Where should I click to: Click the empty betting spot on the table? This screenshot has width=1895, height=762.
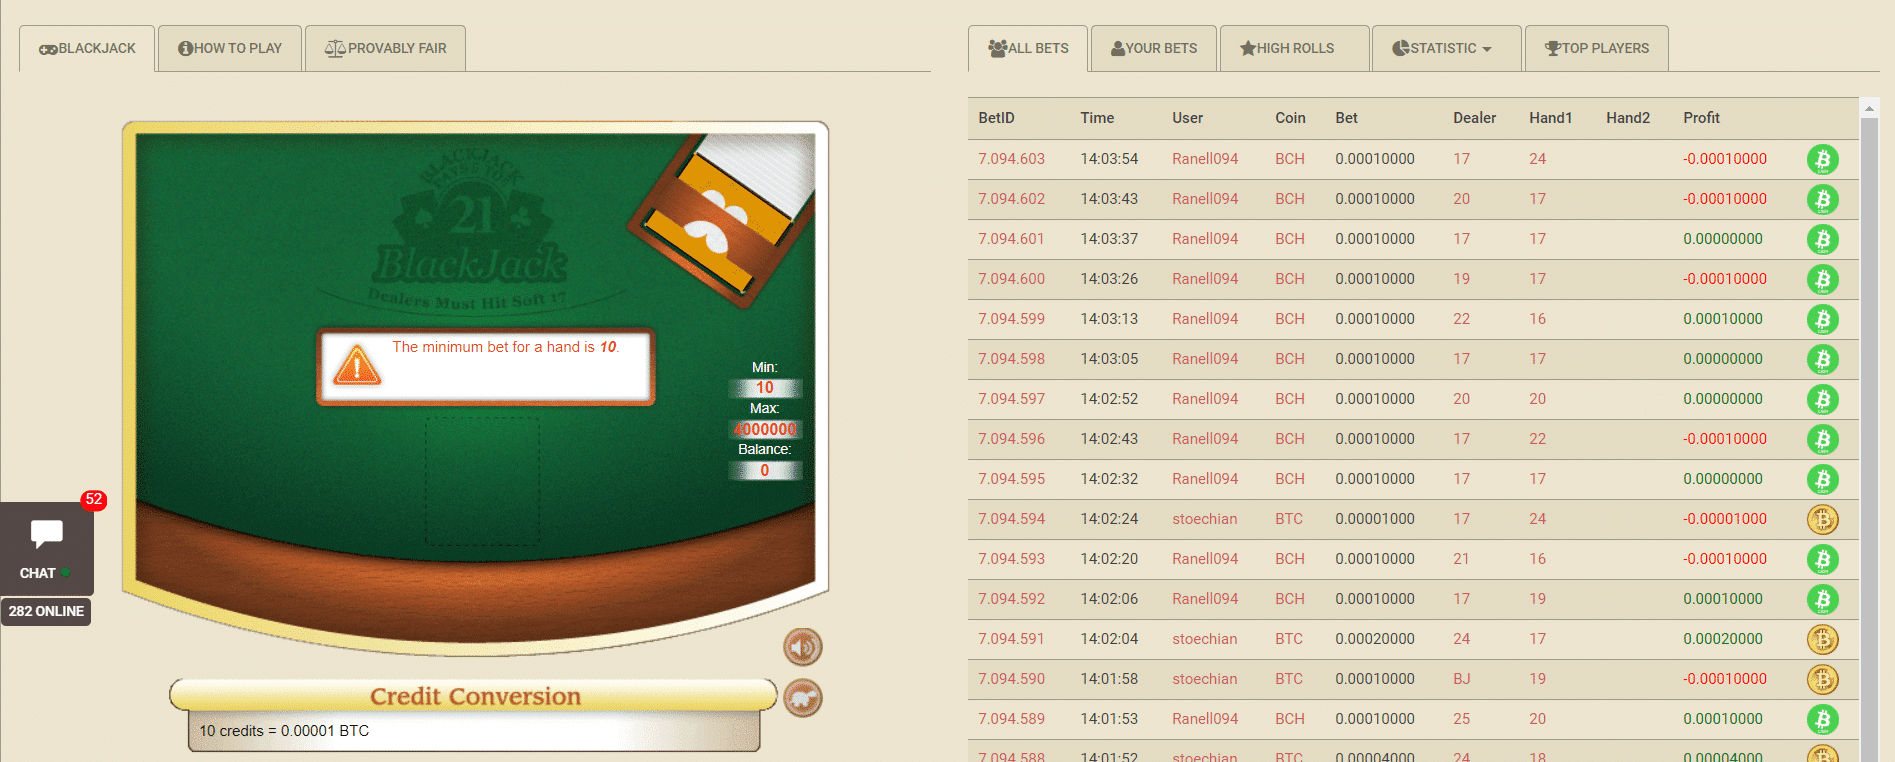click(483, 481)
